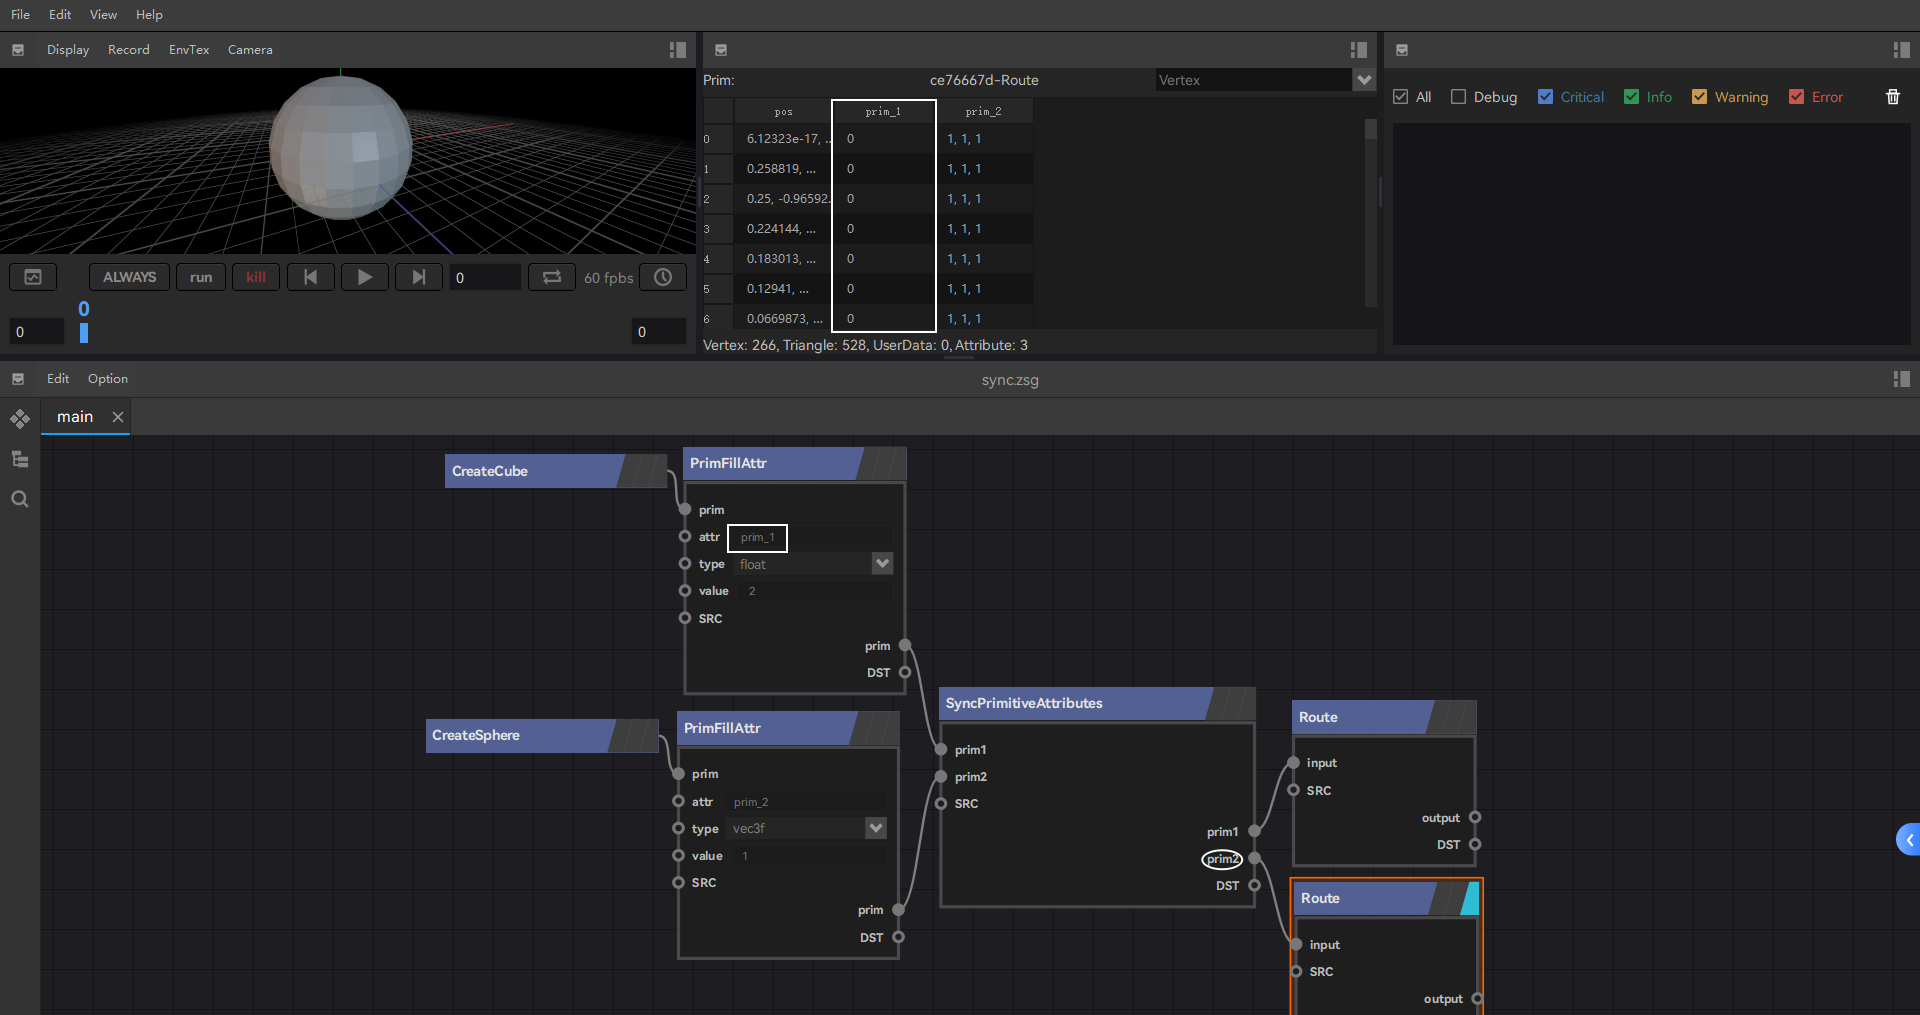The width and height of the screenshot is (1920, 1015).
Task: Skip to the last frame
Action: tap(419, 277)
